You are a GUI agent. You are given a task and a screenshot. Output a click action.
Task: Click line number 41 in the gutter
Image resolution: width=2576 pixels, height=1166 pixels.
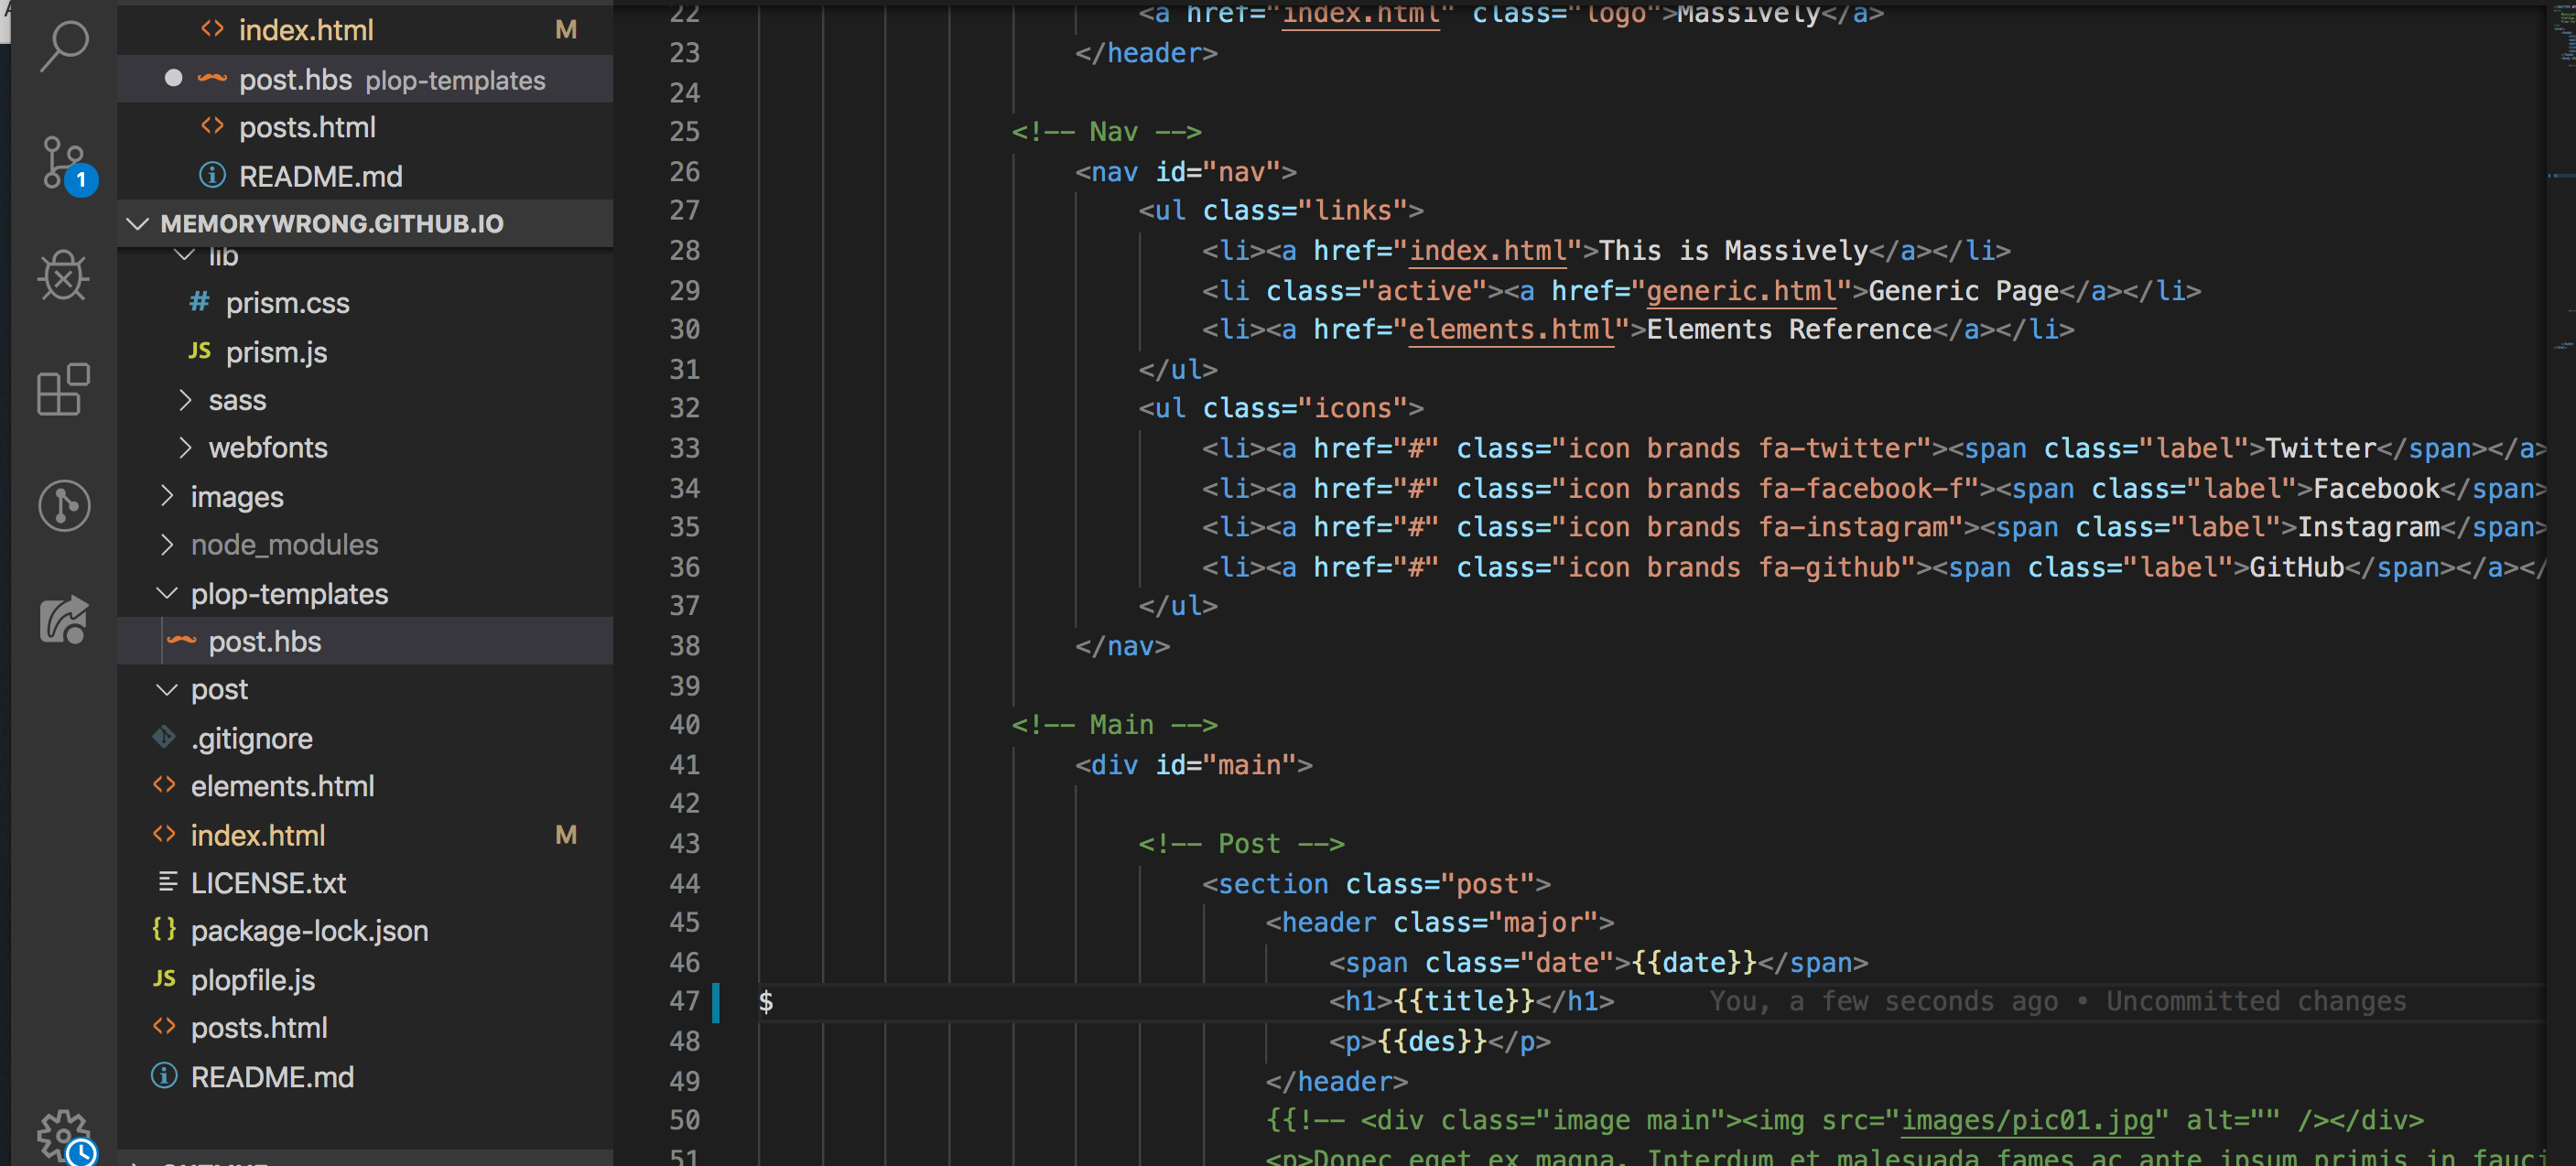click(685, 765)
